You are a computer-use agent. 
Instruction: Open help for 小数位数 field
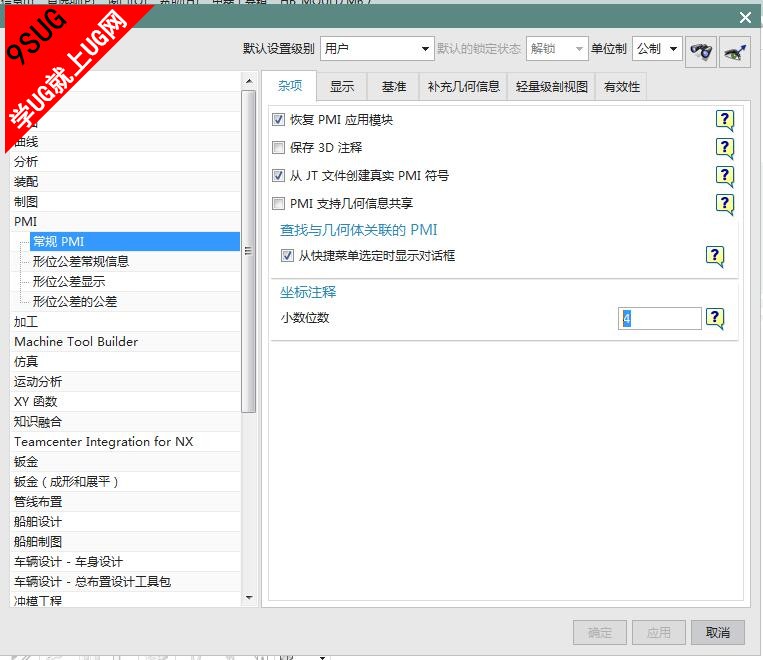tap(715, 318)
